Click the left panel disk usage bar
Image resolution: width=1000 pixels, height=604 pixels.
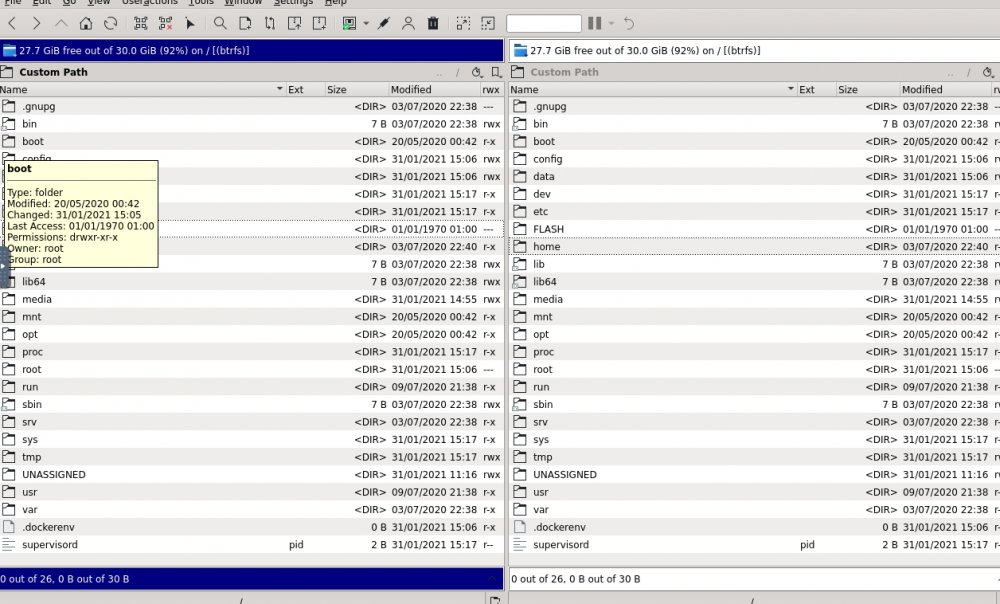click(x=252, y=50)
